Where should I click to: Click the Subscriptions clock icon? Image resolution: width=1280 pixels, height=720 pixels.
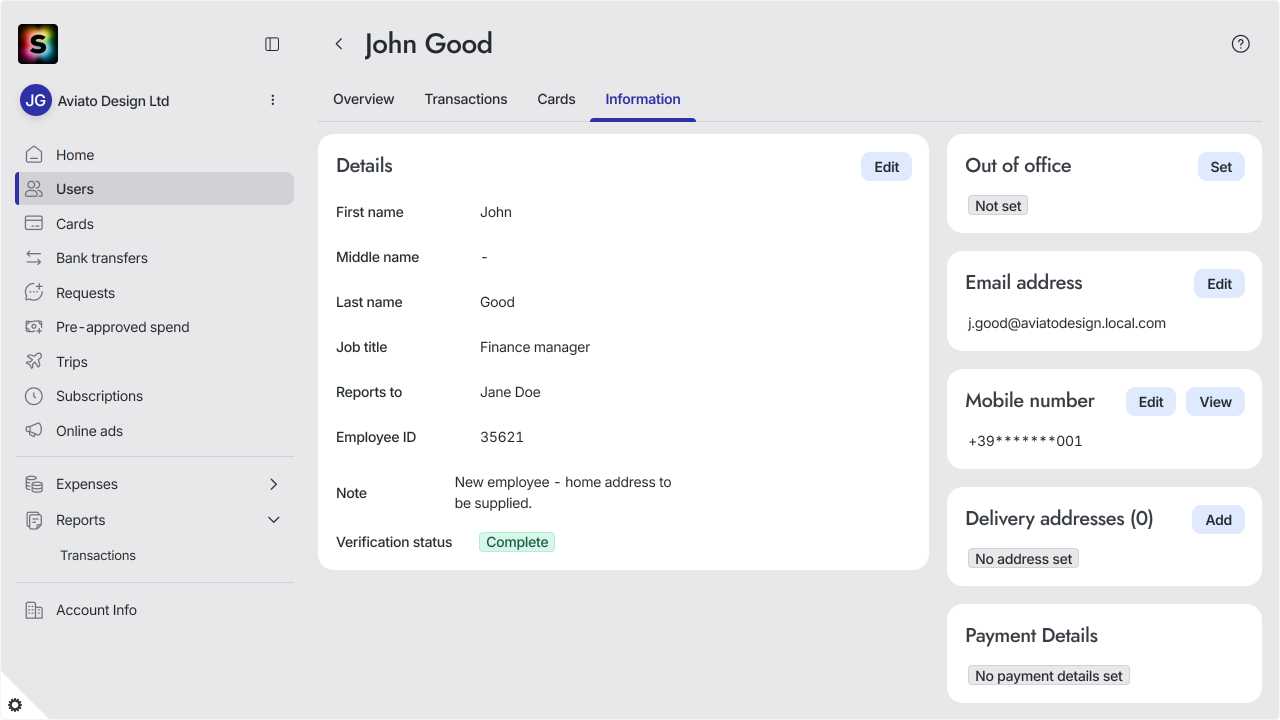point(34,396)
